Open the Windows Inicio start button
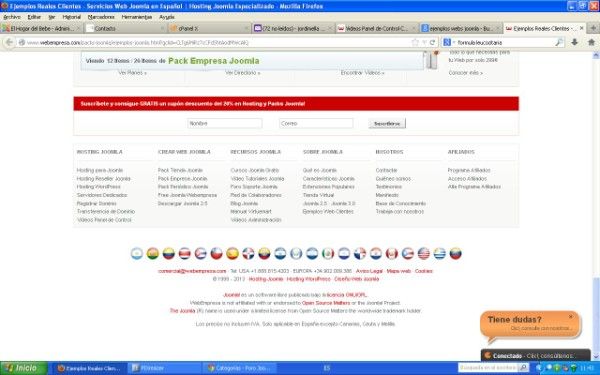 [24, 368]
